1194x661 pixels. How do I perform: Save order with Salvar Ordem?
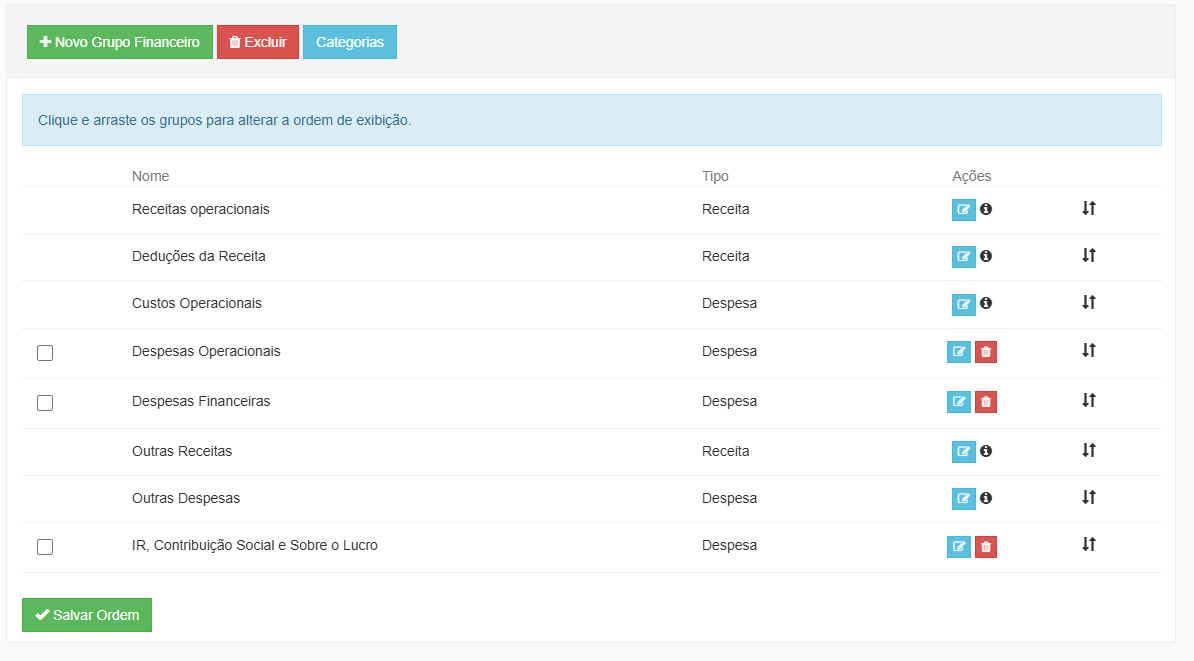click(x=87, y=615)
